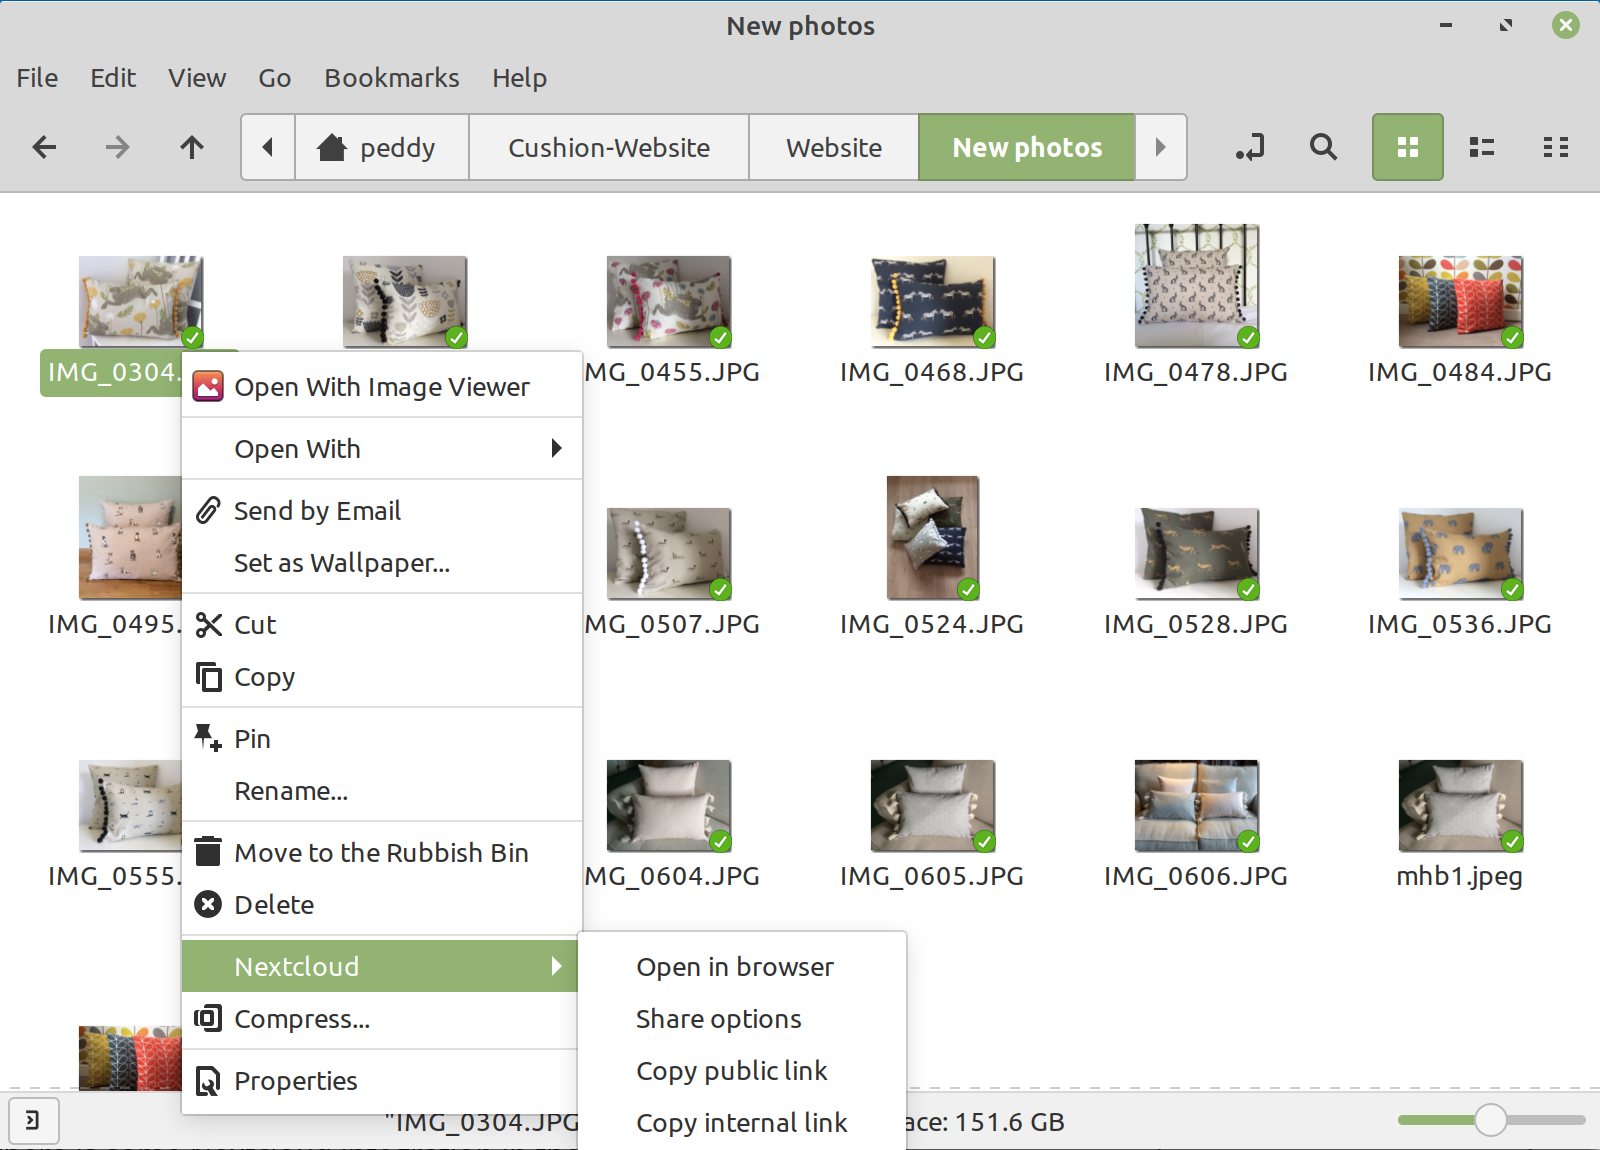
Task: Click the forward navigation arrow
Action: [117, 147]
